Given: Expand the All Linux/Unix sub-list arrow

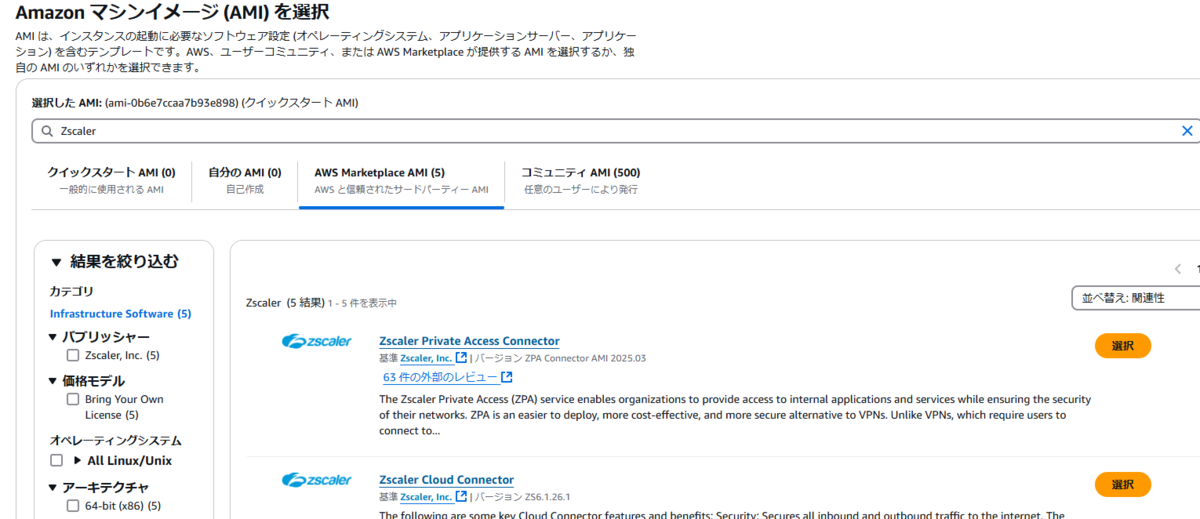Looking at the screenshot, I should tap(78, 461).
